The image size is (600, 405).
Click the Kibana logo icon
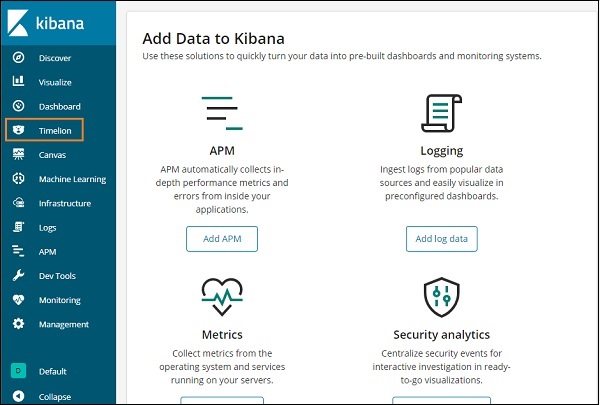click(x=20, y=22)
